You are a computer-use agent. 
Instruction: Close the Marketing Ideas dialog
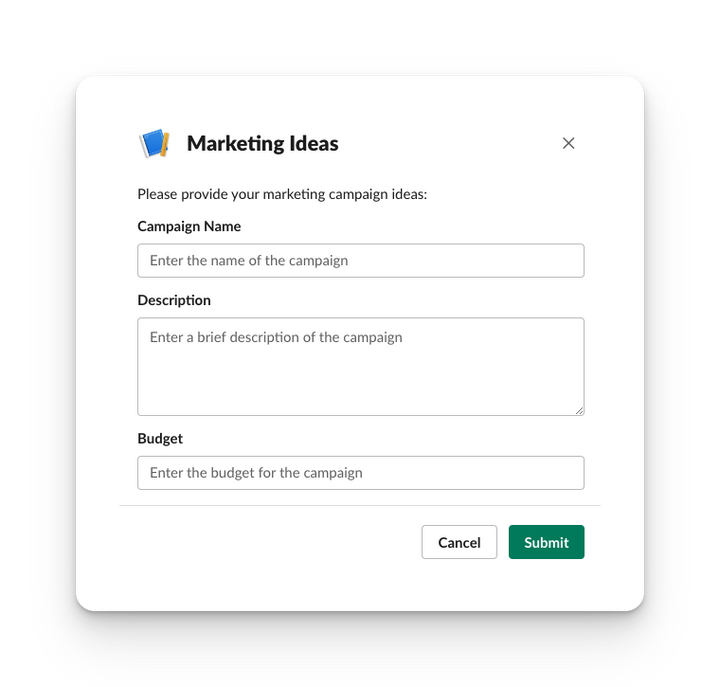pos(568,143)
